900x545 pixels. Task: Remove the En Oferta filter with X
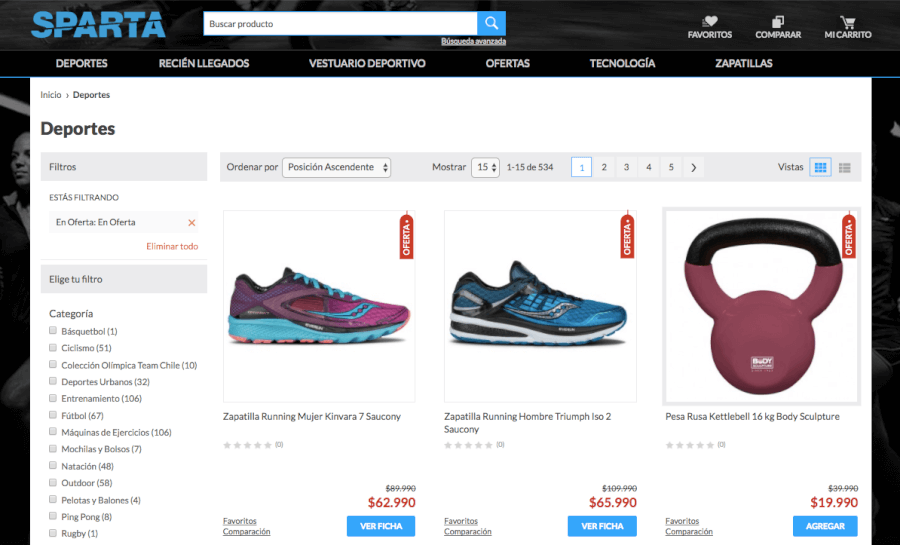192,223
